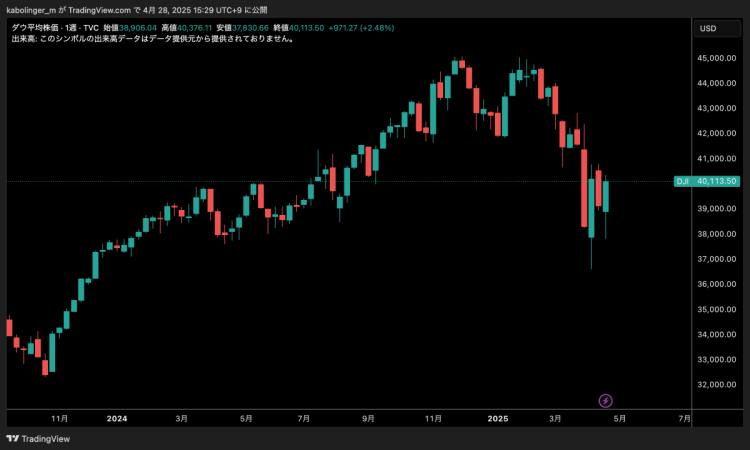Open the USD currency selector
The height and width of the screenshot is (450, 750).
pos(717,29)
